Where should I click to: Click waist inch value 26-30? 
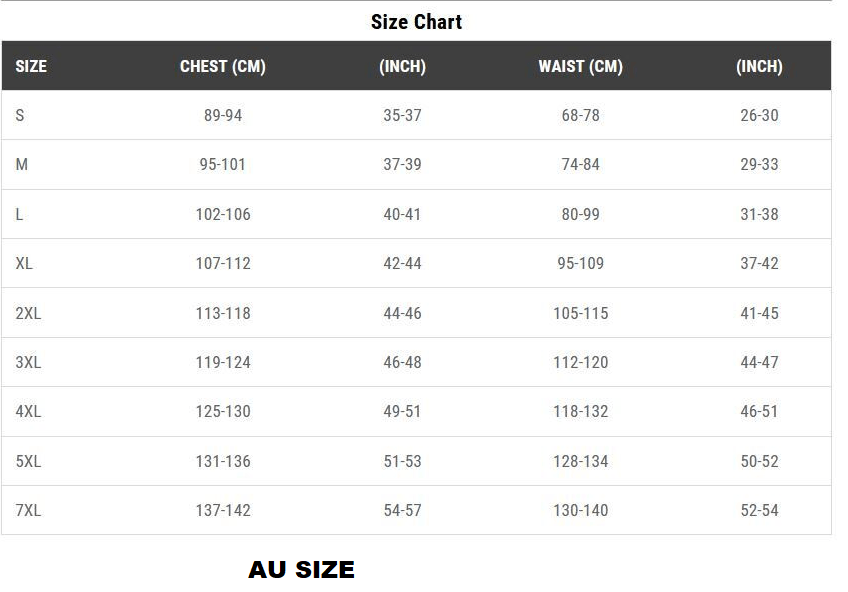759,116
